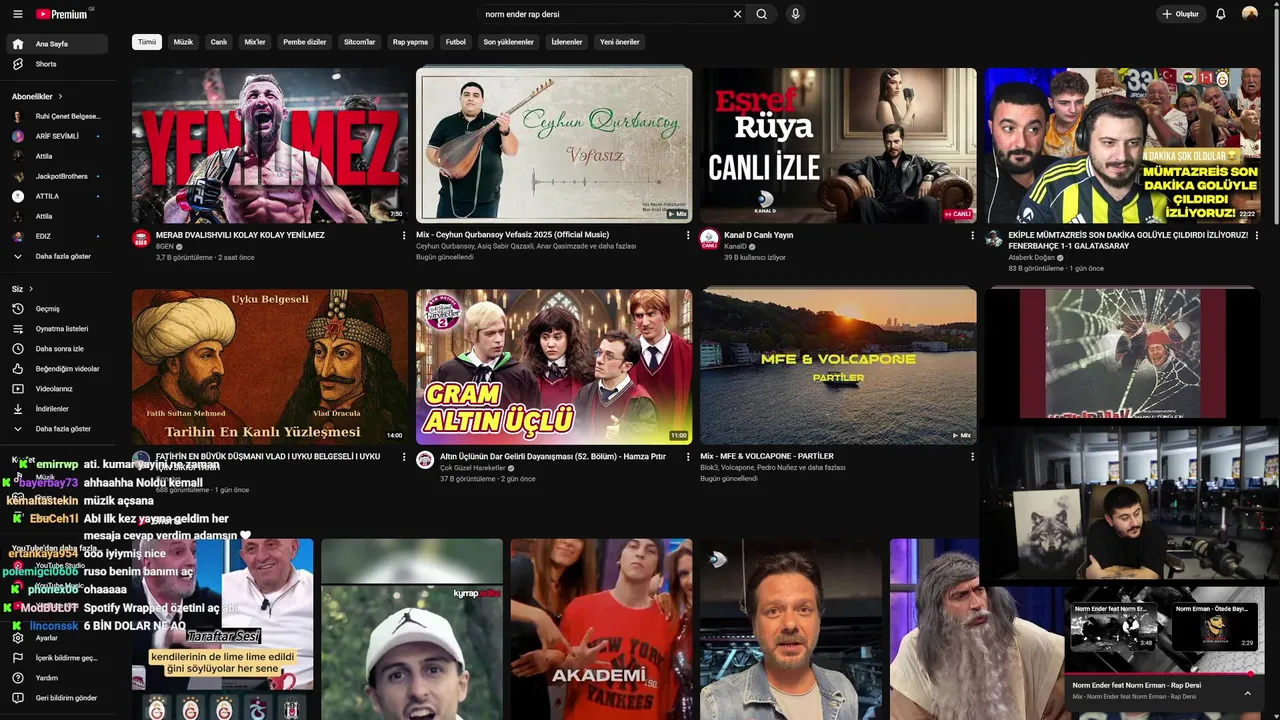Open İndirilenler downloads
This screenshot has height=720, width=1280.
pyautogui.click(x=56, y=409)
